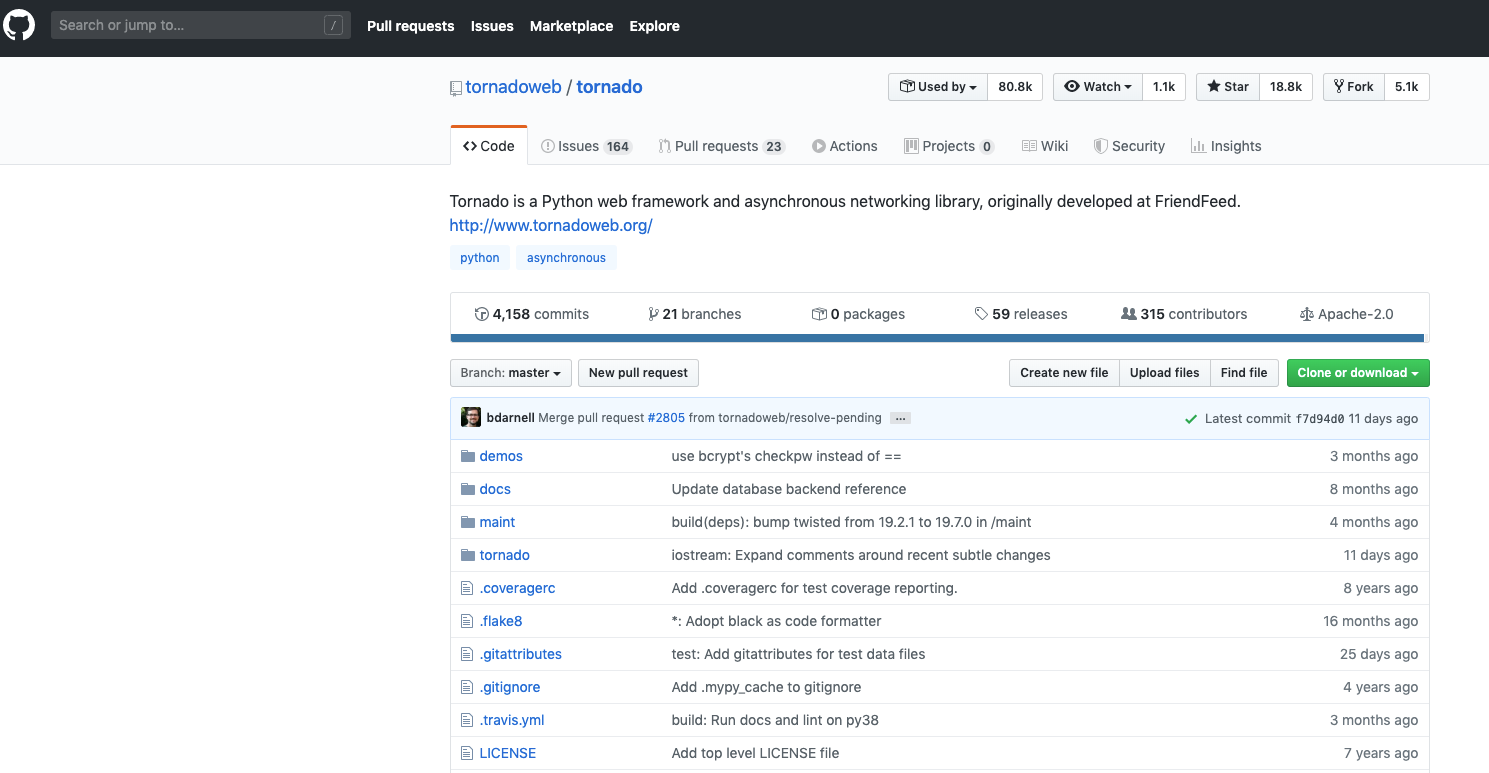Click the tornado folder icon

pyautogui.click(x=467, y=555)
